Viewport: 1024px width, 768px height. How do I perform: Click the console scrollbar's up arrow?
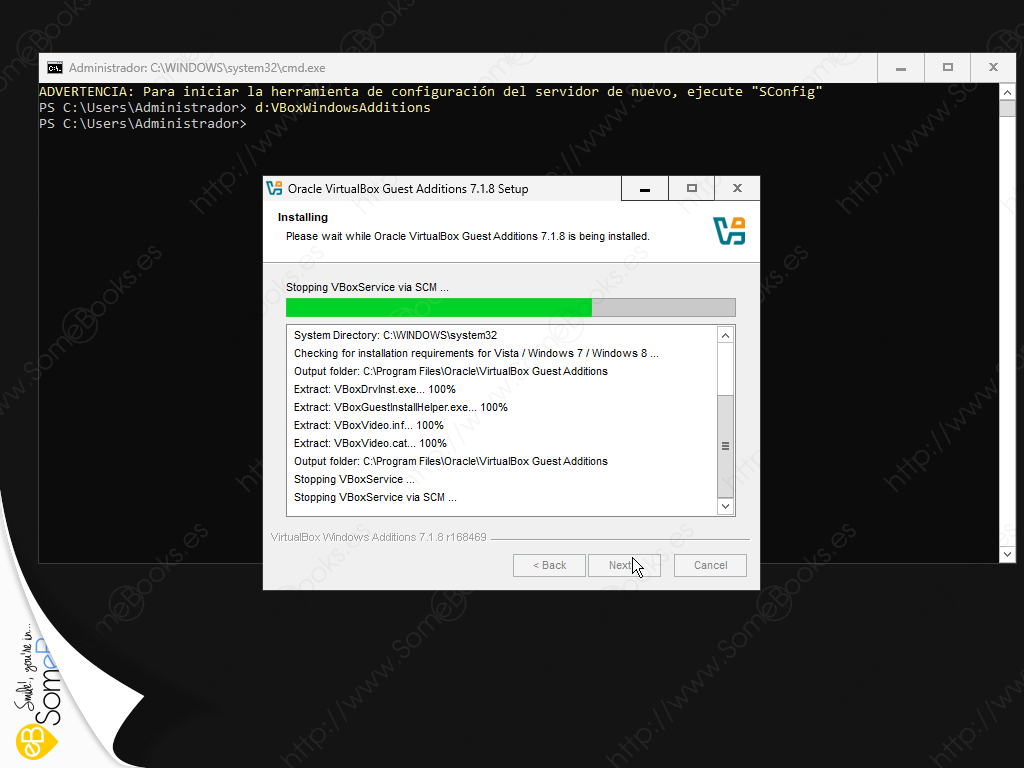click(x=1009, y=92)
